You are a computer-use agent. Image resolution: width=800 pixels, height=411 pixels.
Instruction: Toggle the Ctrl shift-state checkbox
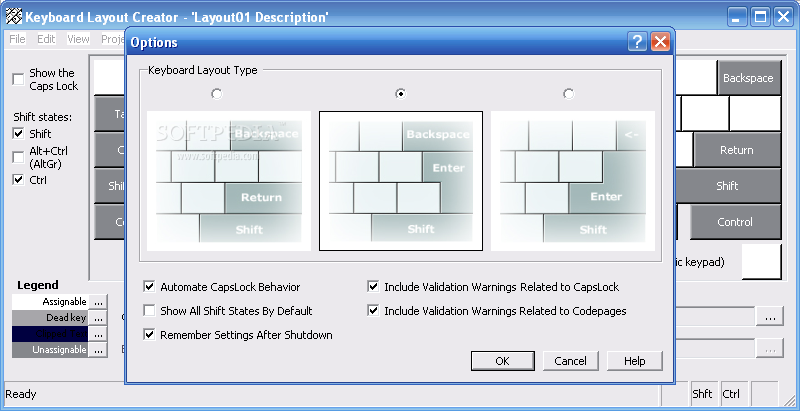(x=18, y=180)
